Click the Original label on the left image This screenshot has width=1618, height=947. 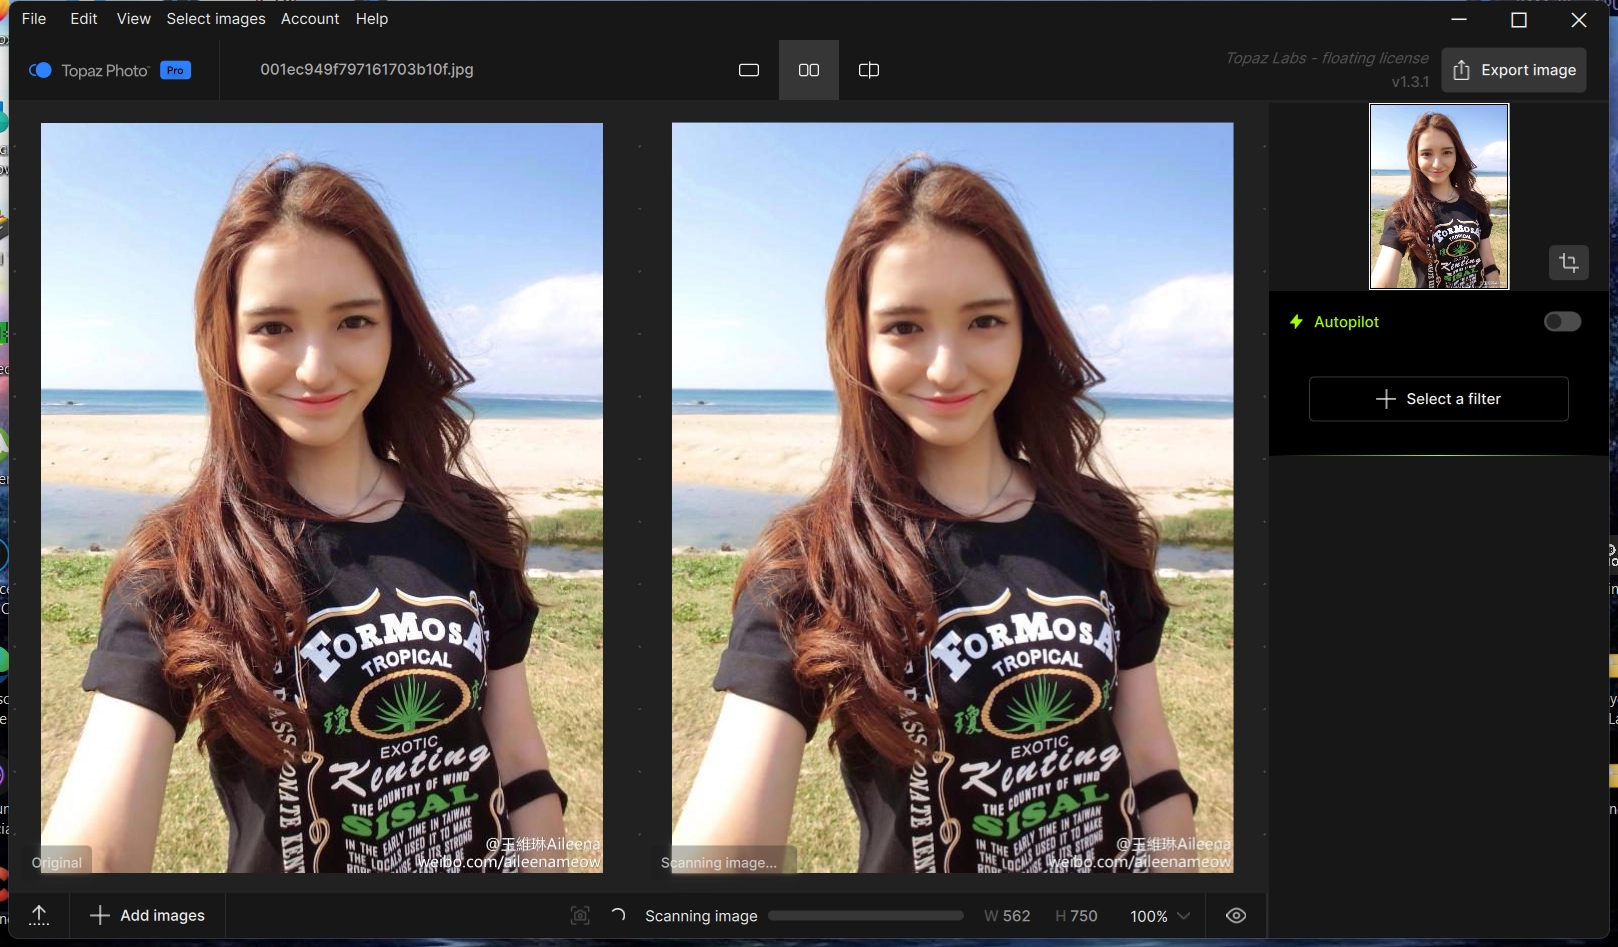click(x=57, y=862)
